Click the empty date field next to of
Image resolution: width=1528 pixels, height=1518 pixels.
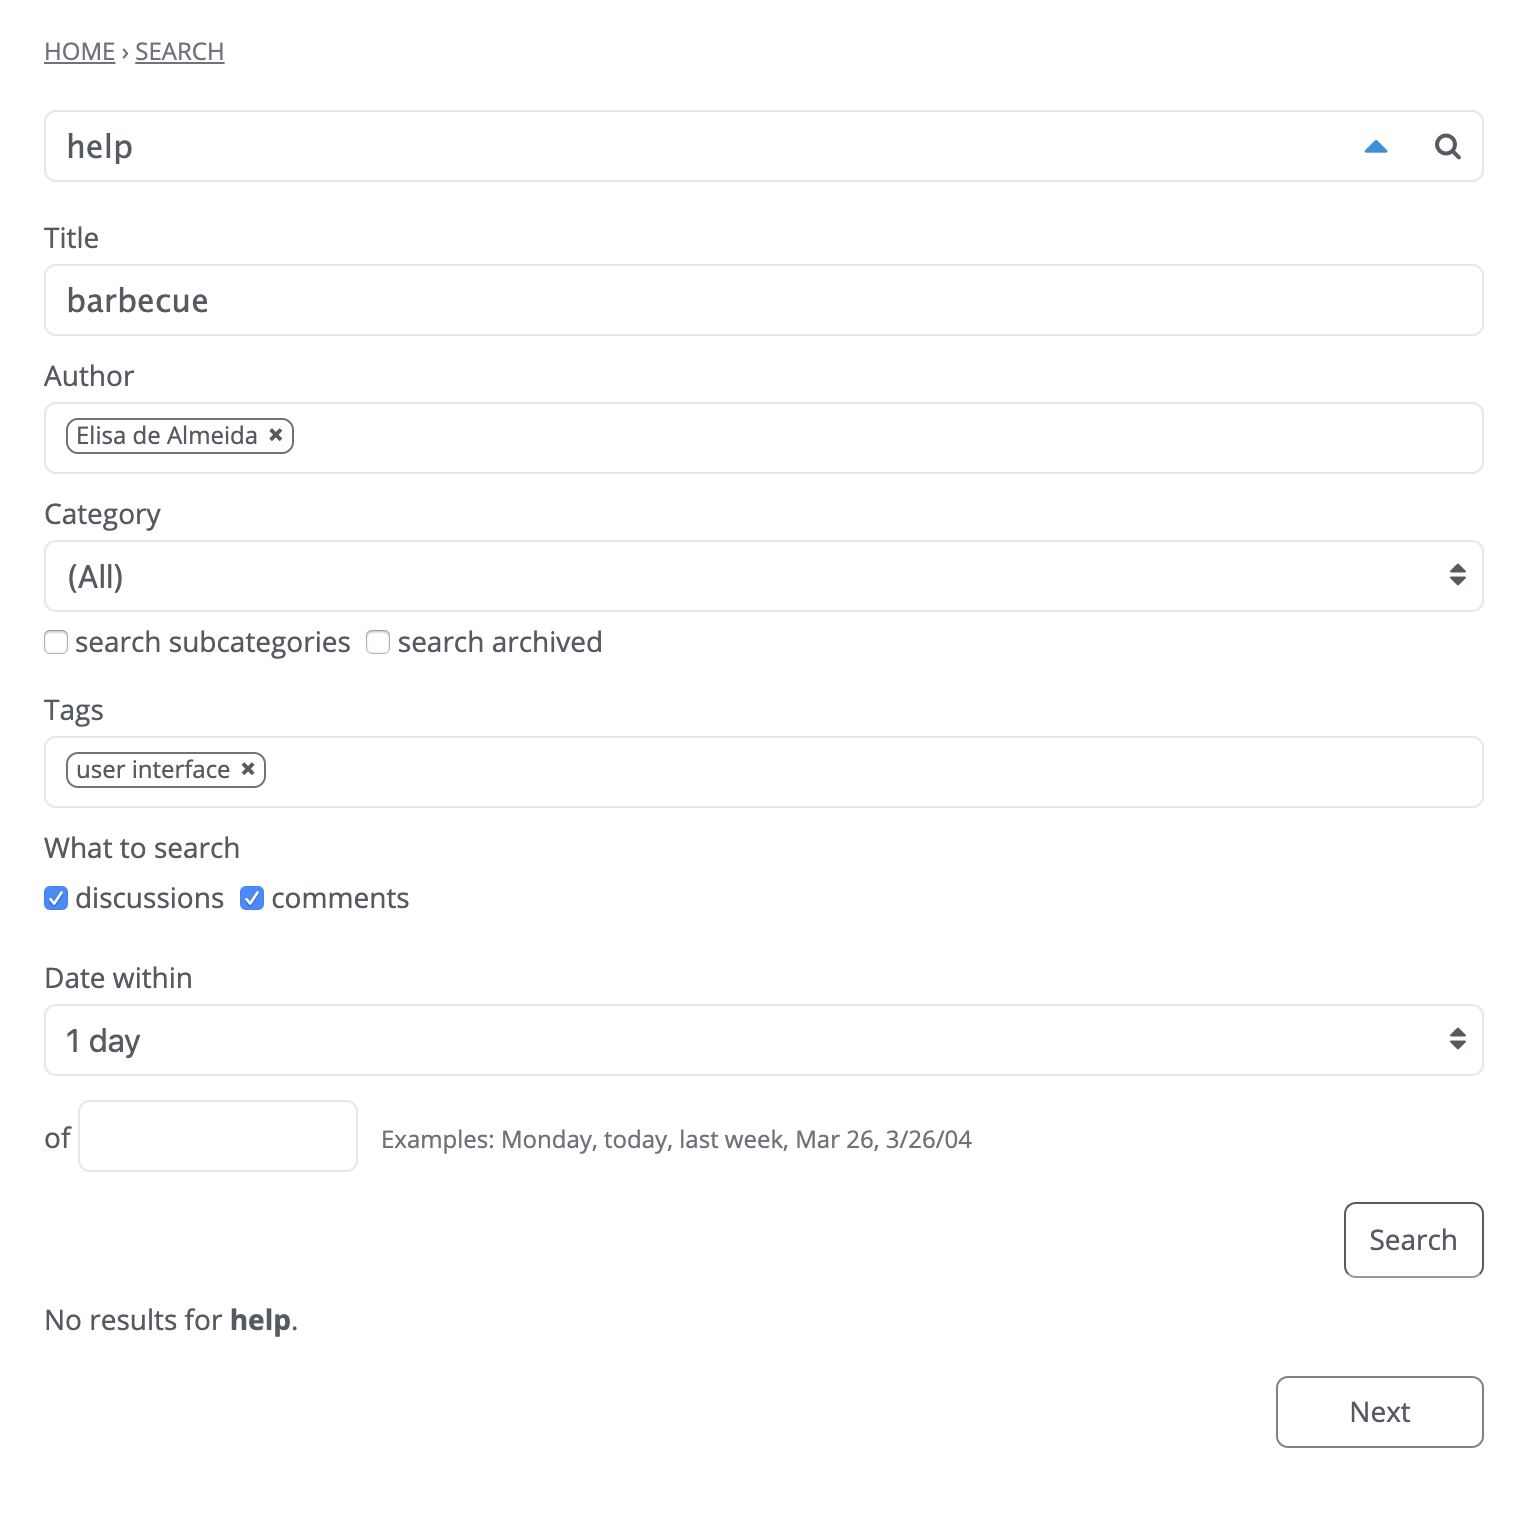tap(217, 1137)
